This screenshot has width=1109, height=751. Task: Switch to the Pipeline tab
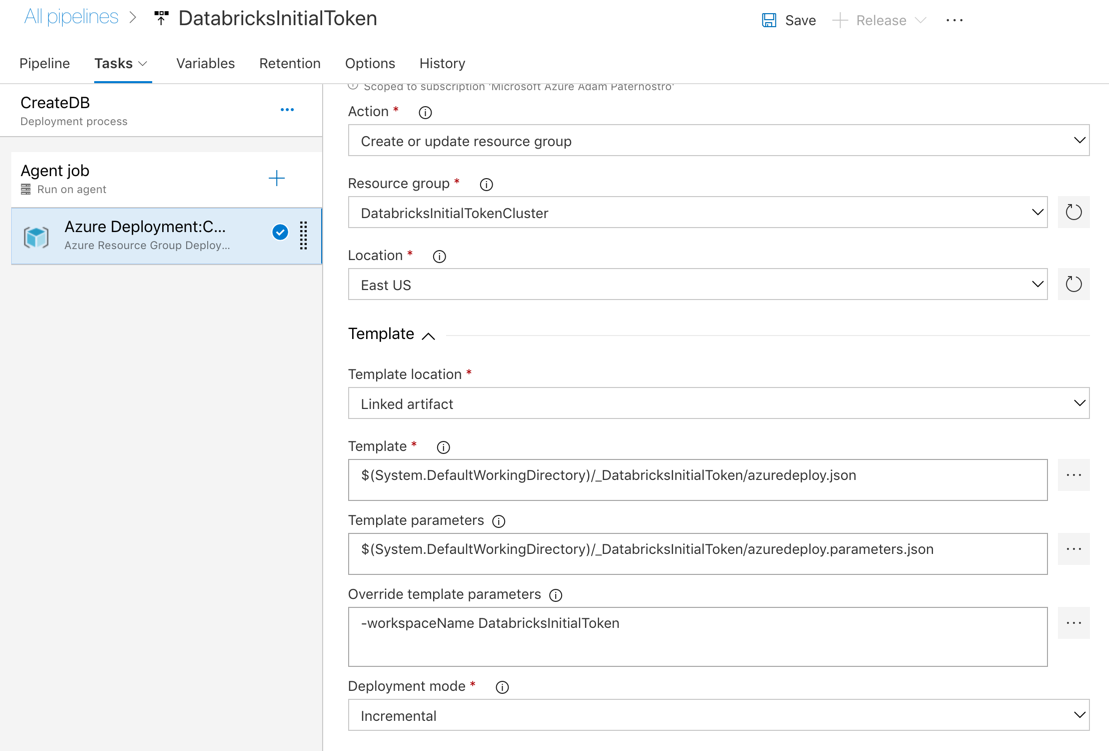(45, 64)
